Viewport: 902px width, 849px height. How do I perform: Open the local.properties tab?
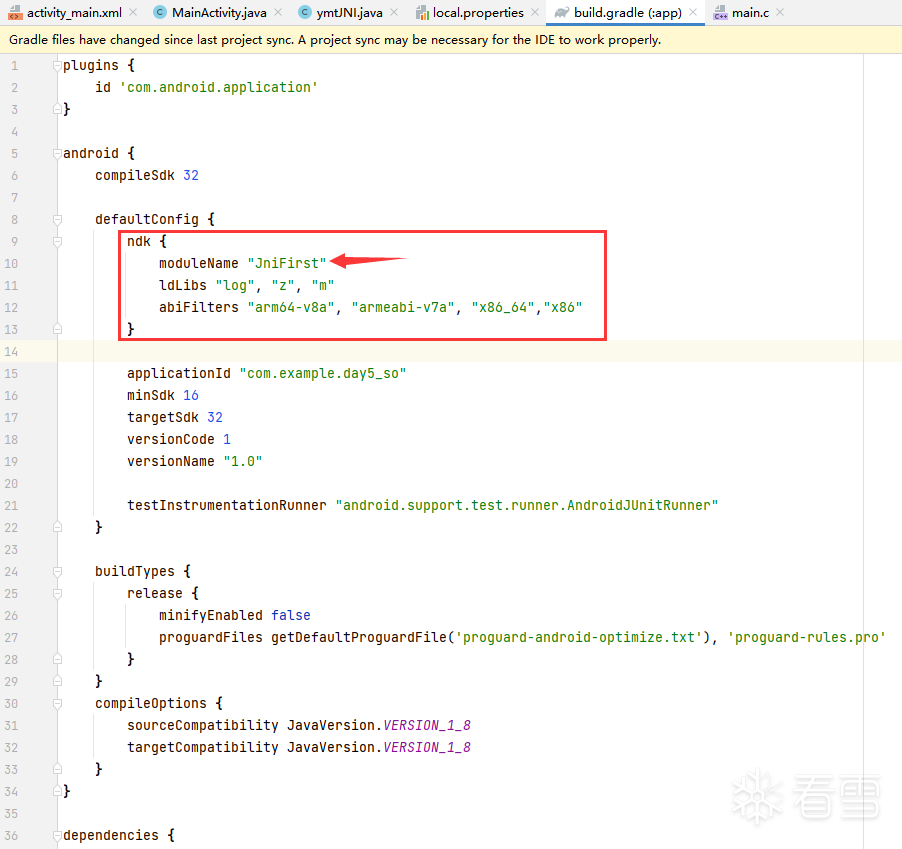(x=478, y=13)
